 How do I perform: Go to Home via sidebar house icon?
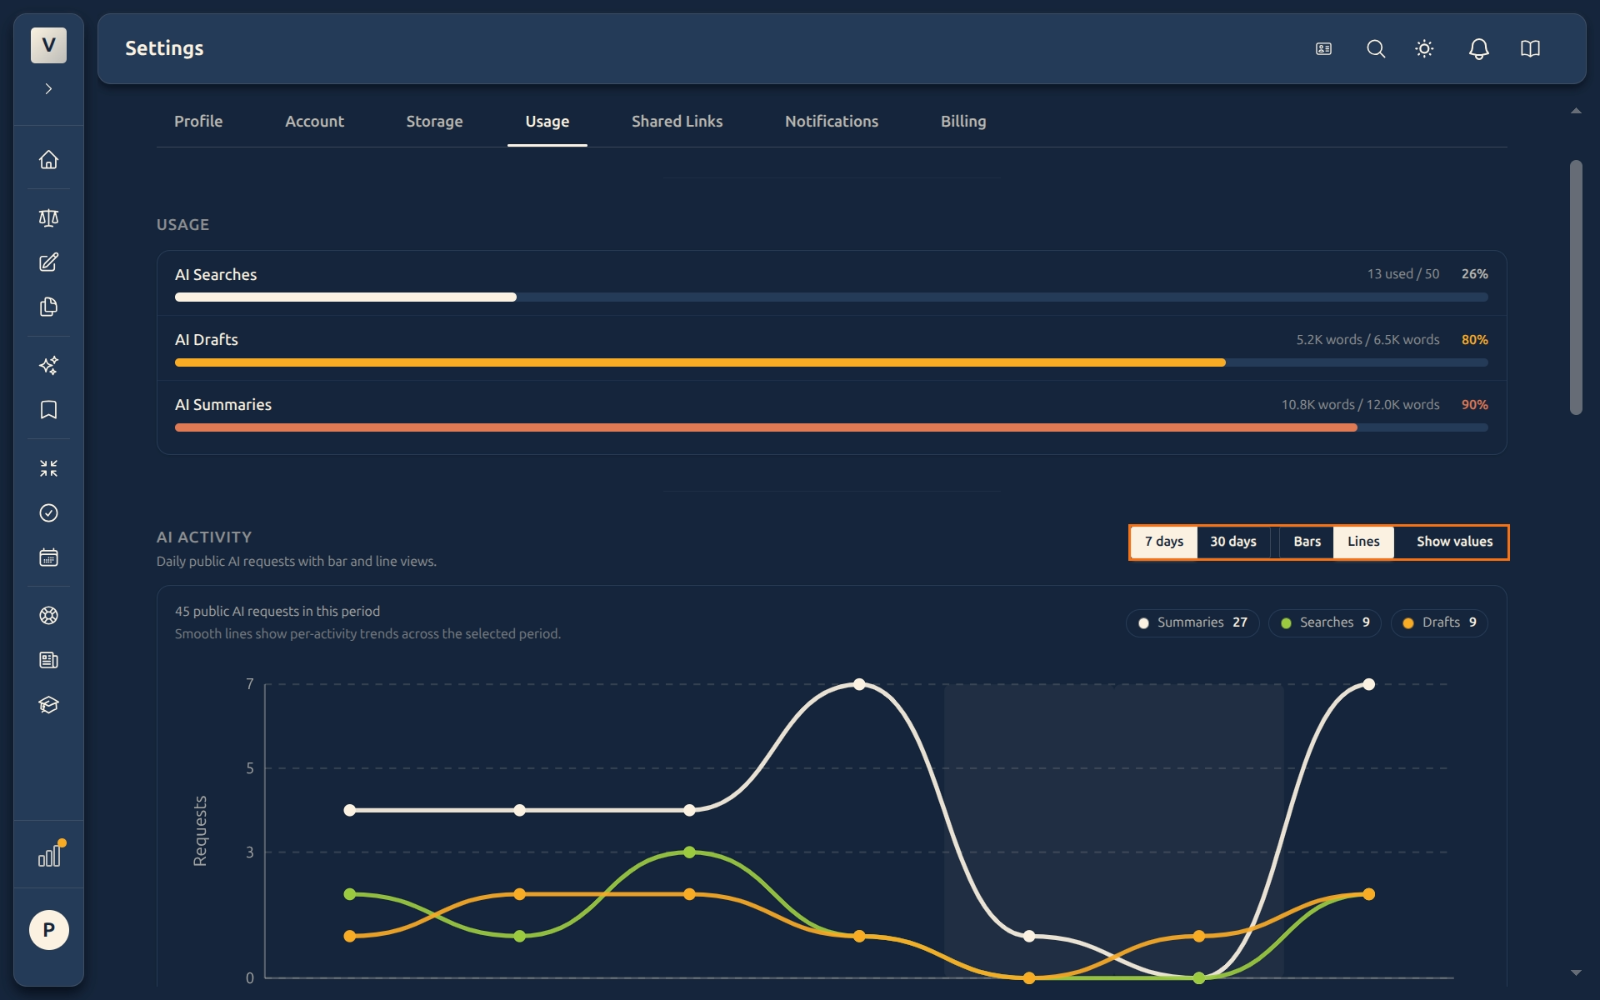48,160
